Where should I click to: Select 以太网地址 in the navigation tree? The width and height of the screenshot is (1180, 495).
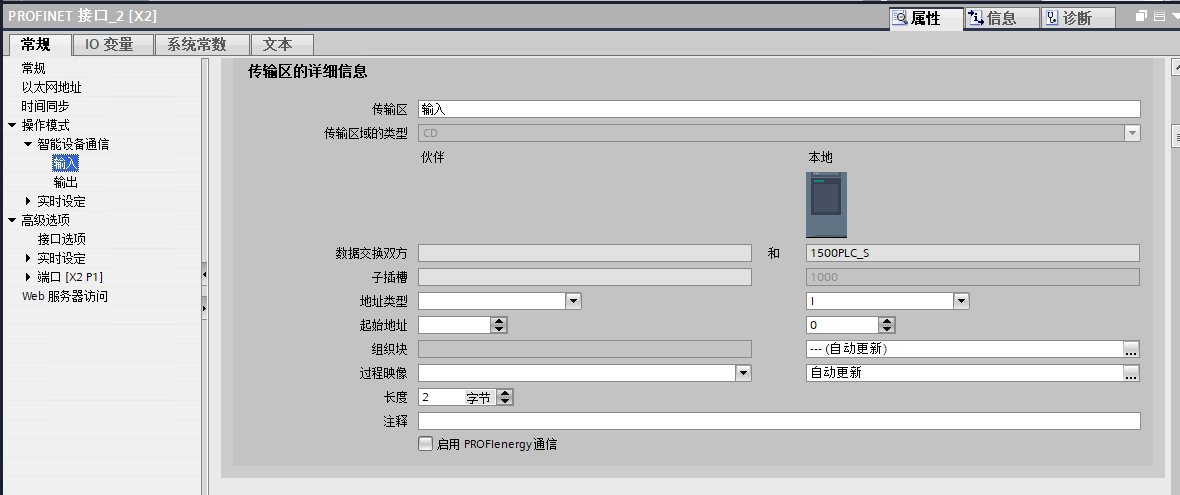pos(52,87)
